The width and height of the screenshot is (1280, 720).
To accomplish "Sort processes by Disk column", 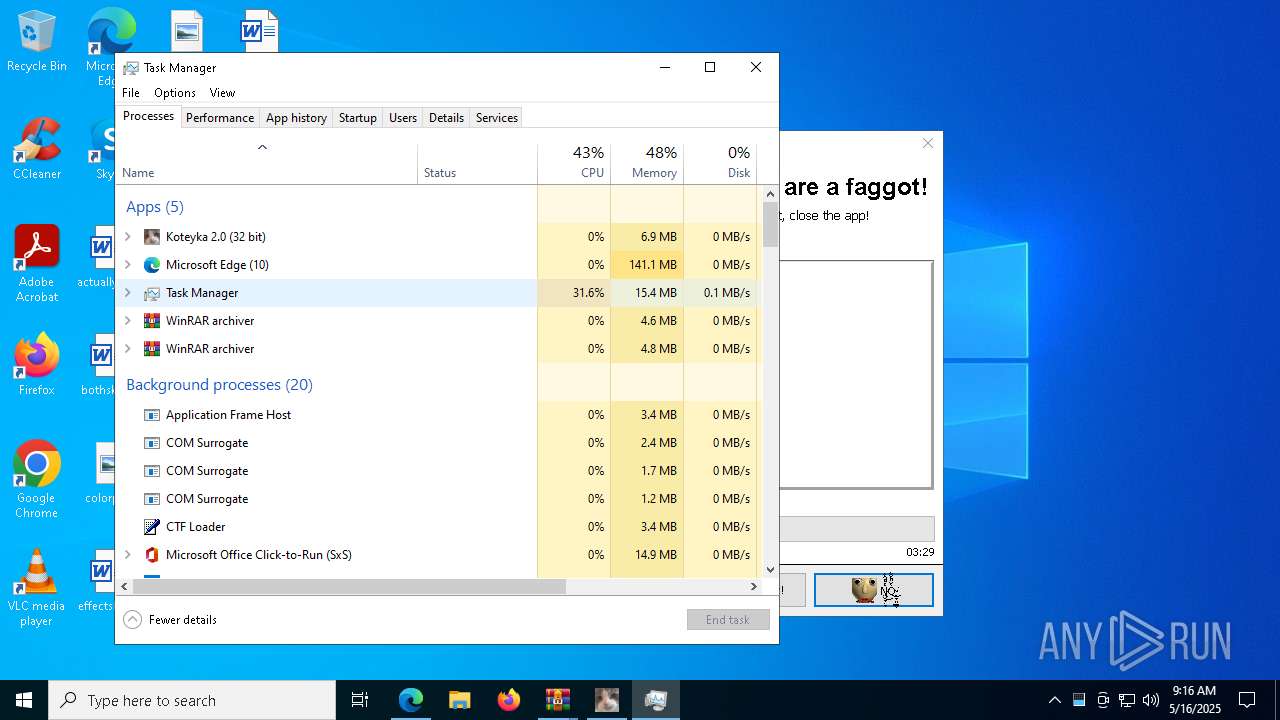I will tap(720, 164).
